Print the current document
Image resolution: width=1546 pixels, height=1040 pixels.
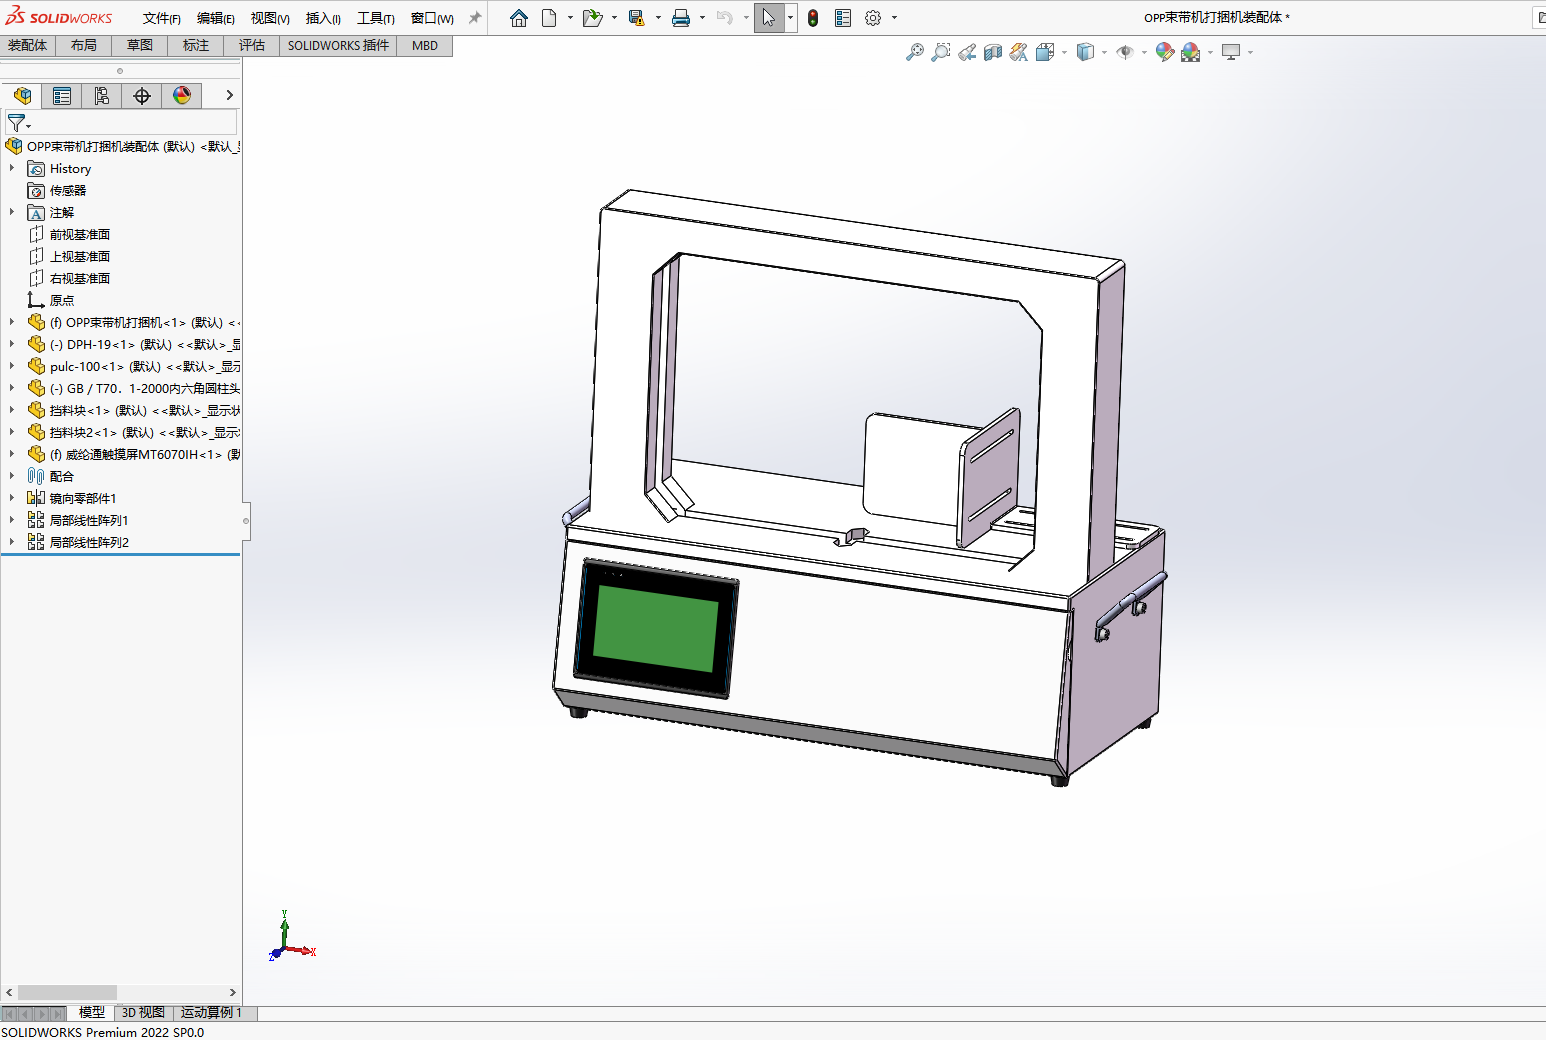[x=681, y=18]
